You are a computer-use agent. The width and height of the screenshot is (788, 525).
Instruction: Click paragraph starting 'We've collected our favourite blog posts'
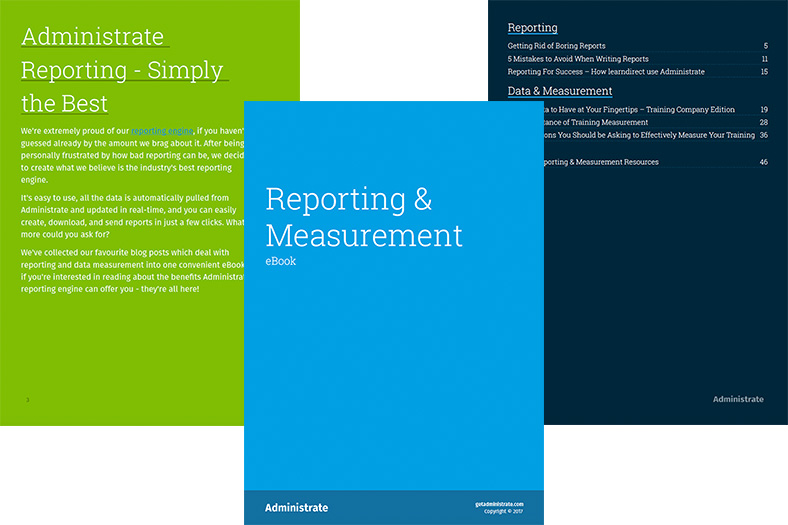point(132,271)
